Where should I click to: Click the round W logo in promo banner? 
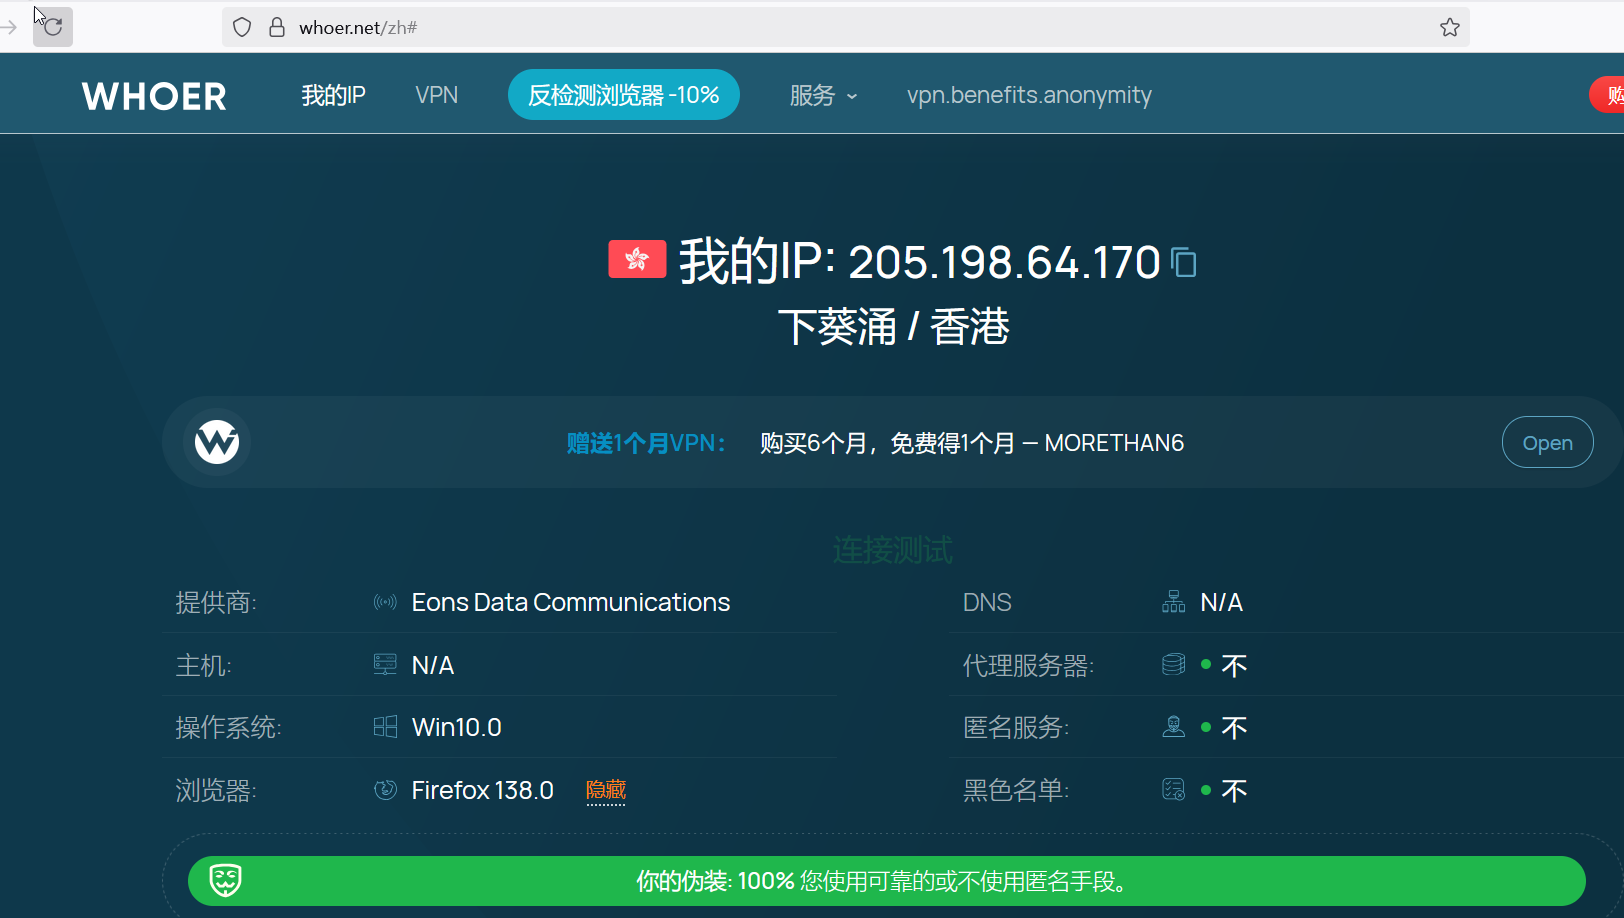[x=217, y=442]
